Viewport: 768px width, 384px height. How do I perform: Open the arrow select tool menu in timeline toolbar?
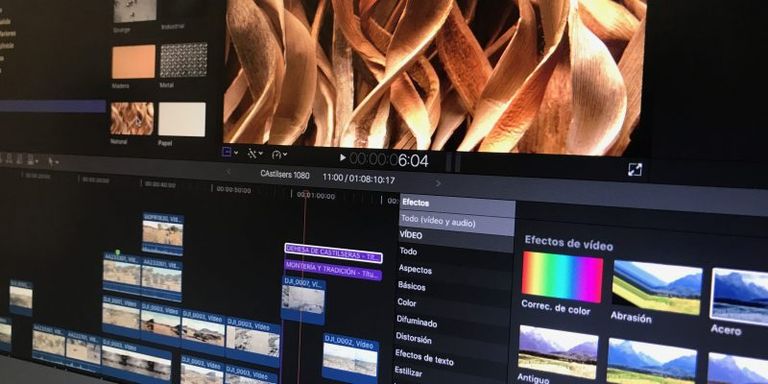(52, 160)
